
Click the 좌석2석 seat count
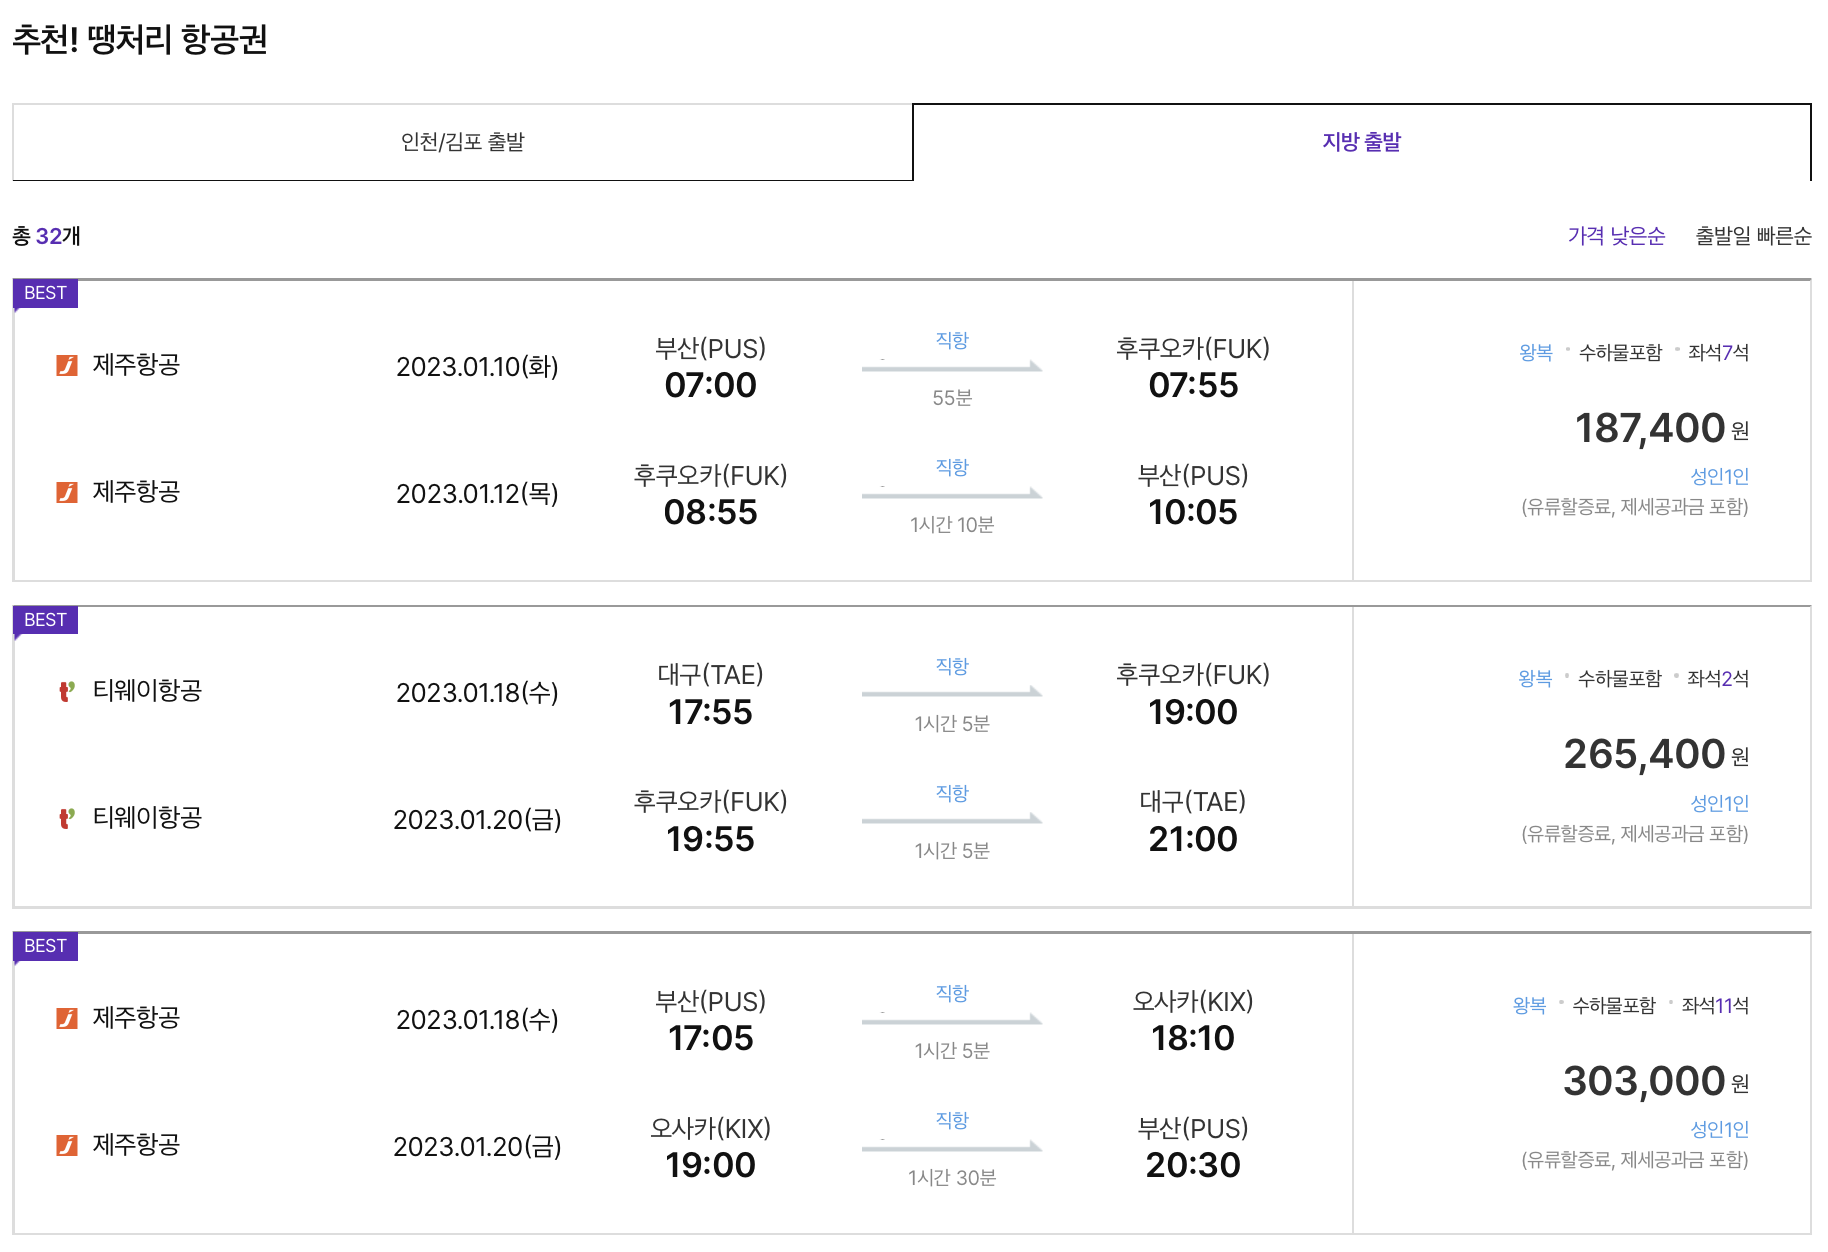coord(1718,678)
